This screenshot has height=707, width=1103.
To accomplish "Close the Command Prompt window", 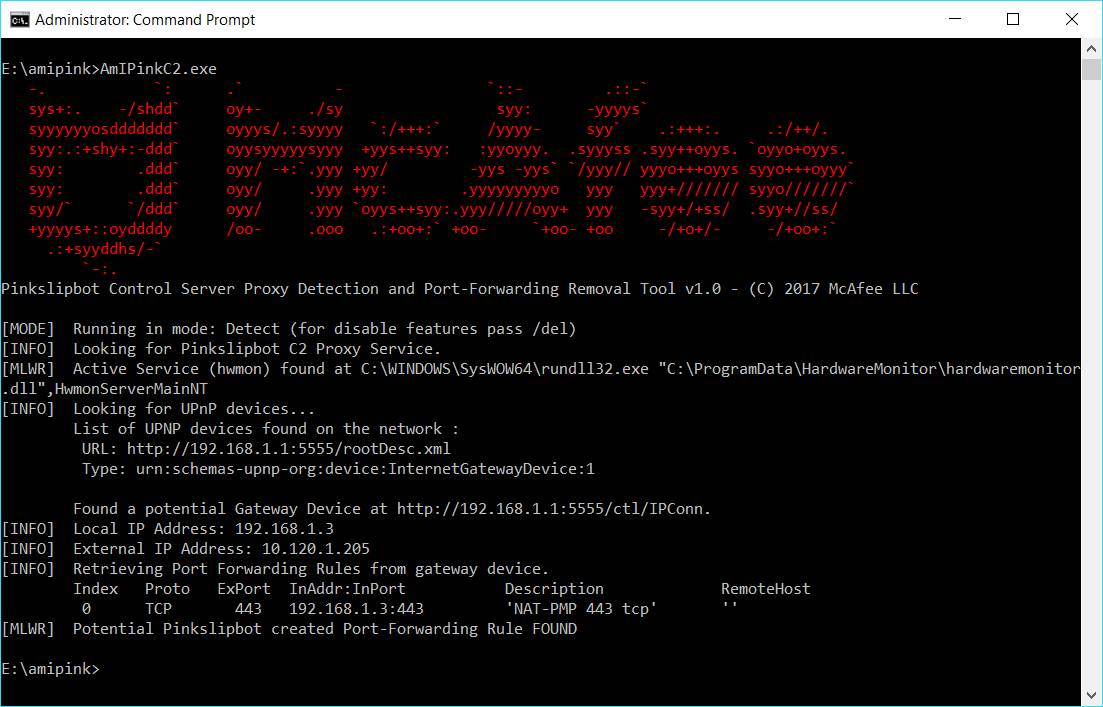I will click(x=1070, y=19).
